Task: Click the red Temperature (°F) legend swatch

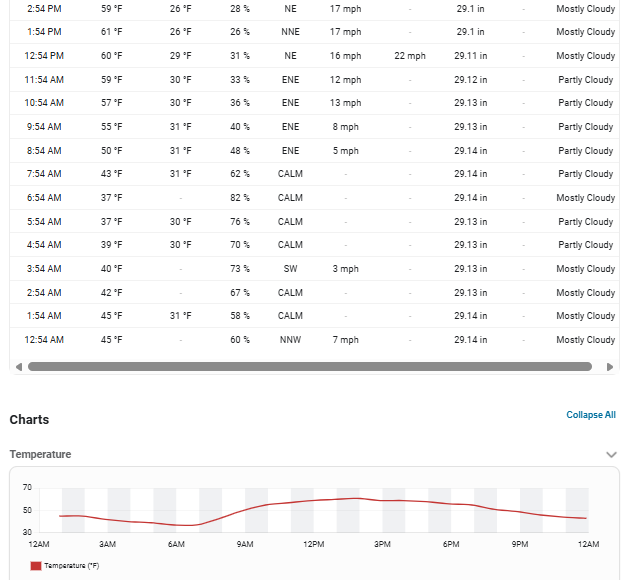Action: click(36, 566)
